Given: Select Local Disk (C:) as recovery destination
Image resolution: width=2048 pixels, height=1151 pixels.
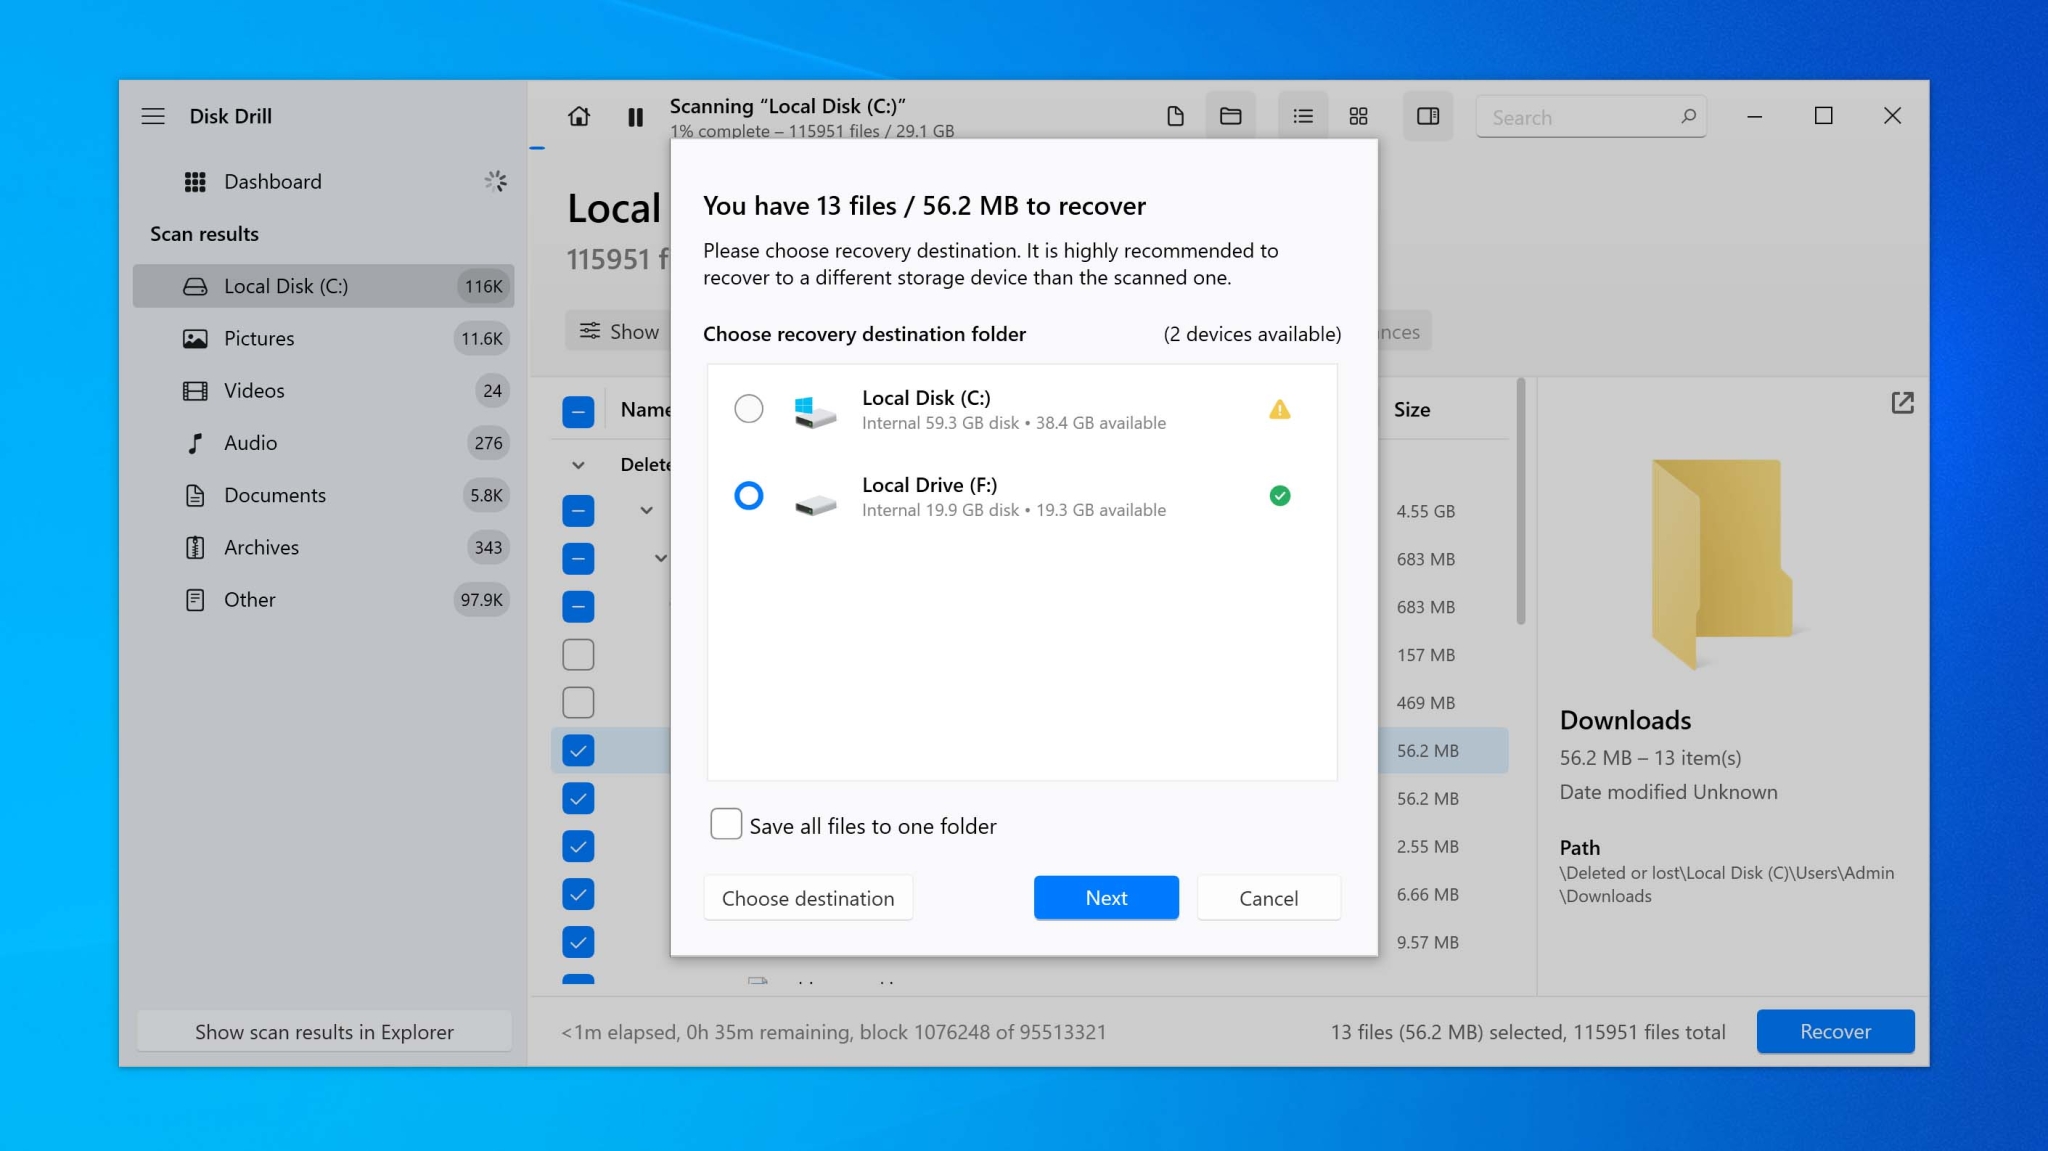Looking at the screenshot, I should pyautogui.click(x=748, y=408).
